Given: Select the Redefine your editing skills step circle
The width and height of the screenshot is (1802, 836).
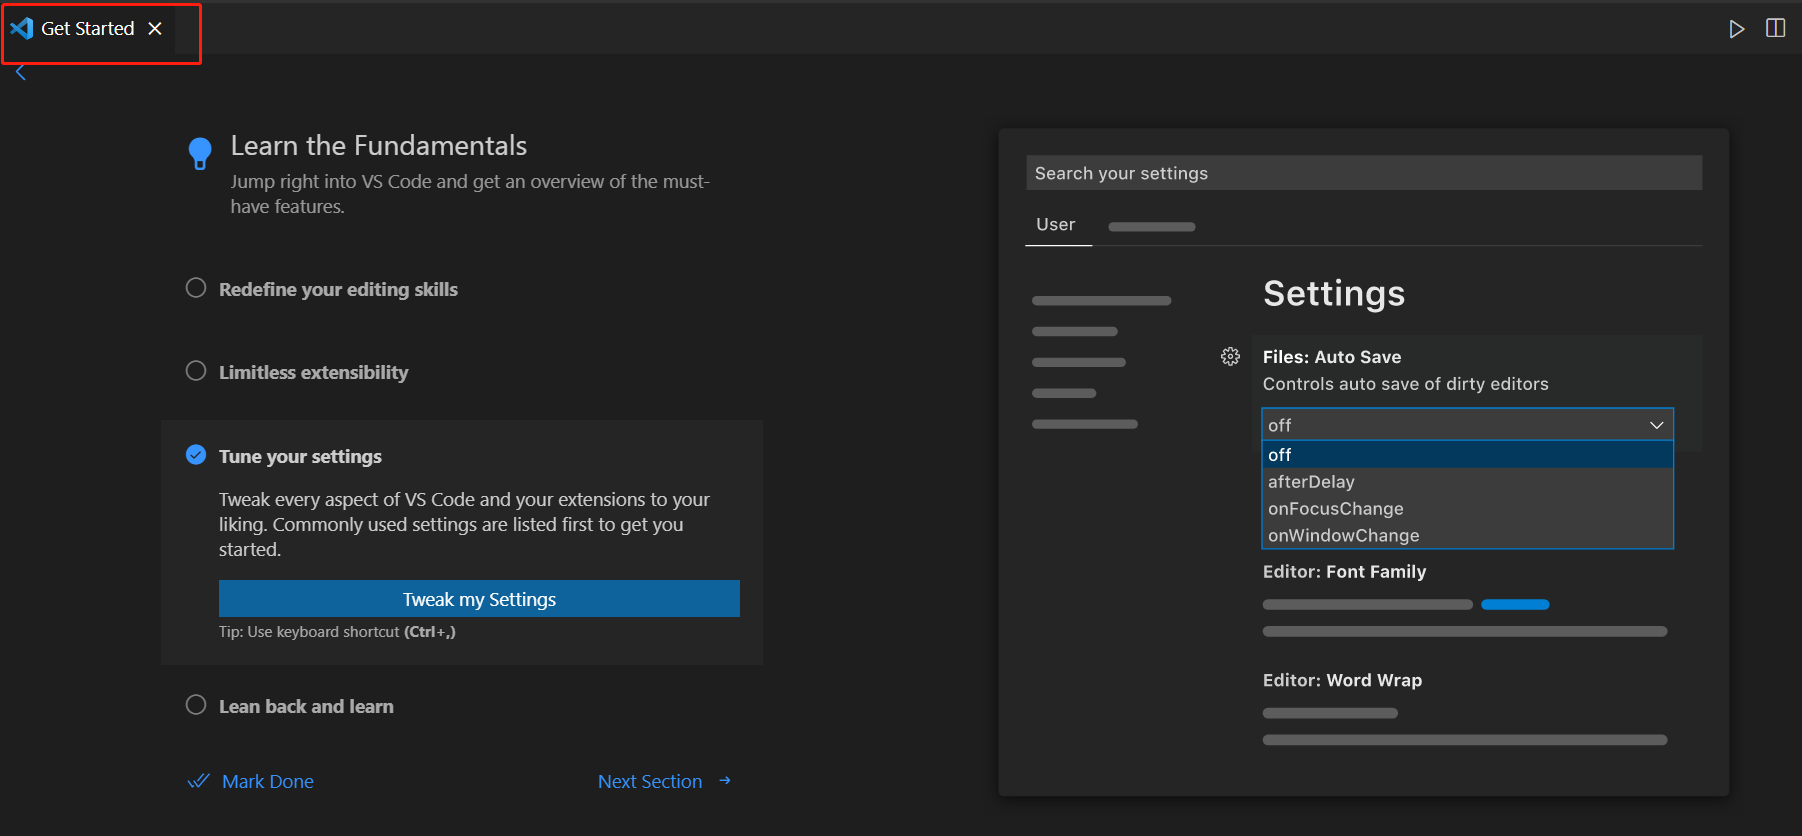Looking at the screenshot, I should (x=196, y=288).
